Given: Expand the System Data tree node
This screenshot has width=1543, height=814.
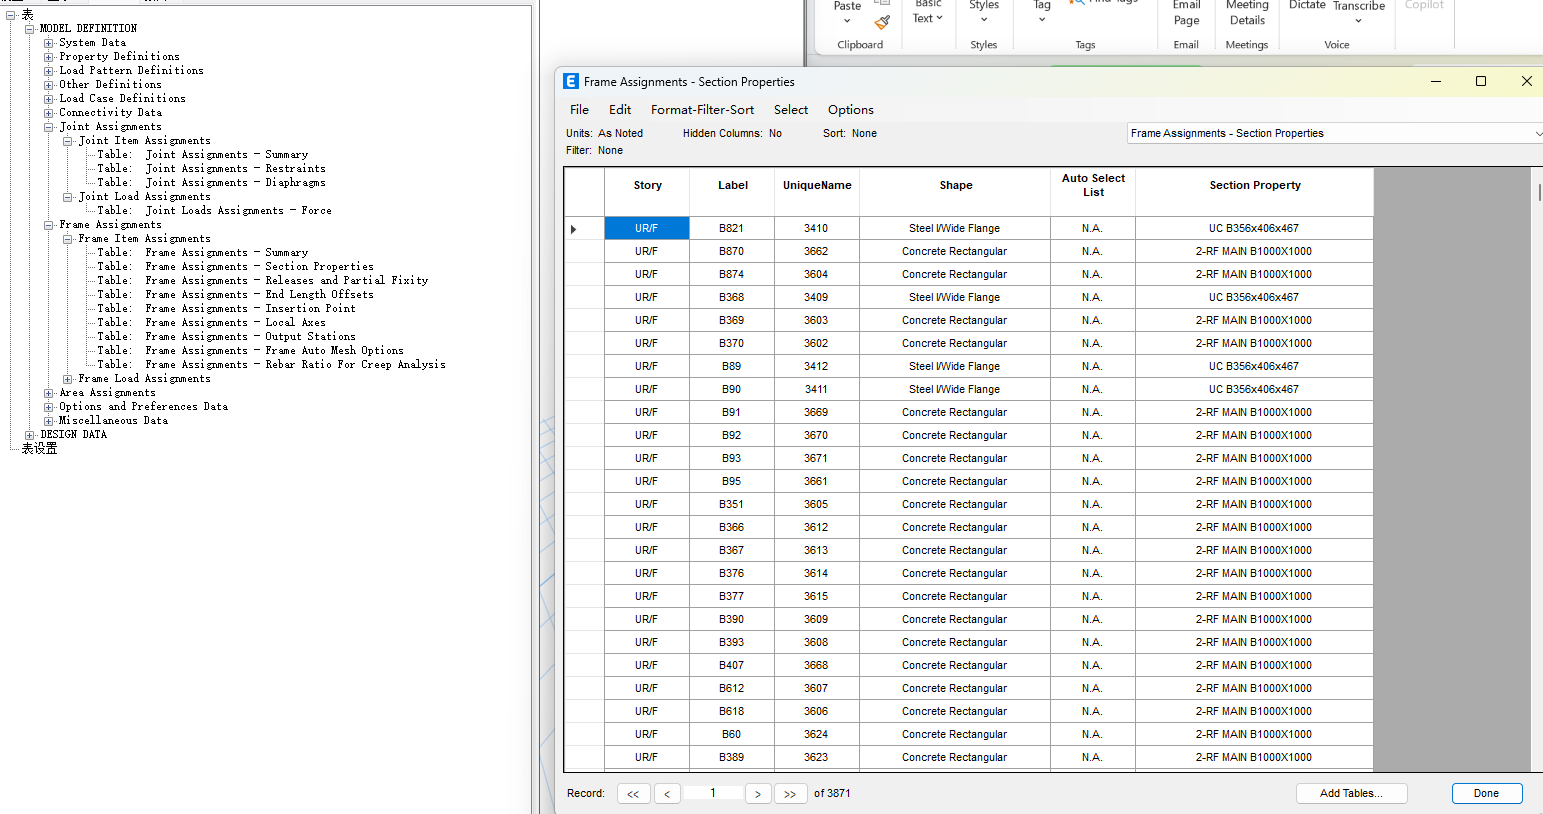Looking at the screenshot, I should click(x=49, y=43).
